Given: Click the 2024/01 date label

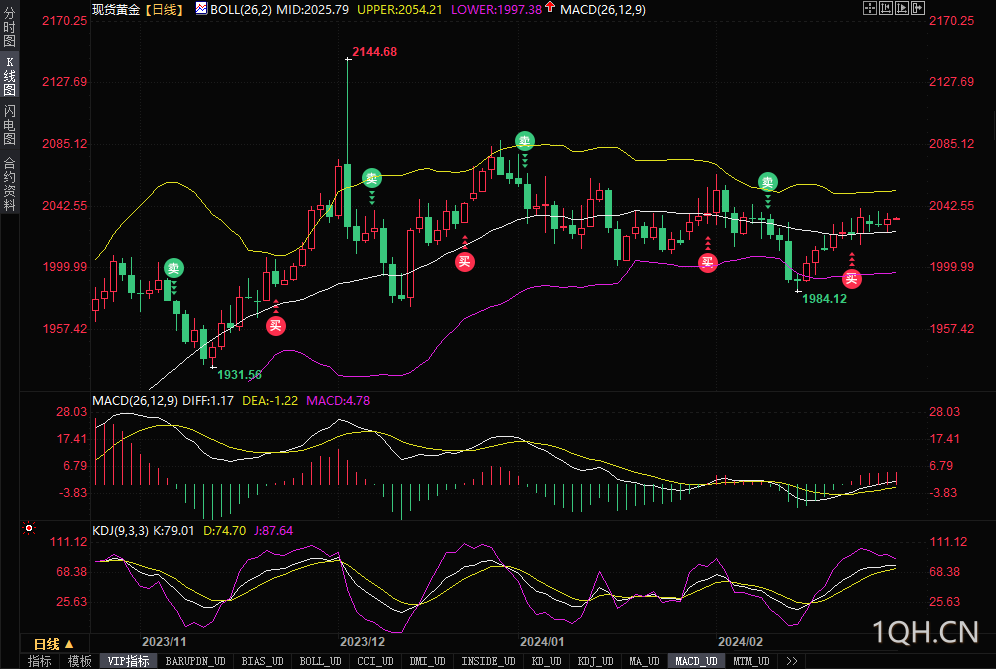Looking at the screenshot, I should pyautogui.click(x=542, y=642).
